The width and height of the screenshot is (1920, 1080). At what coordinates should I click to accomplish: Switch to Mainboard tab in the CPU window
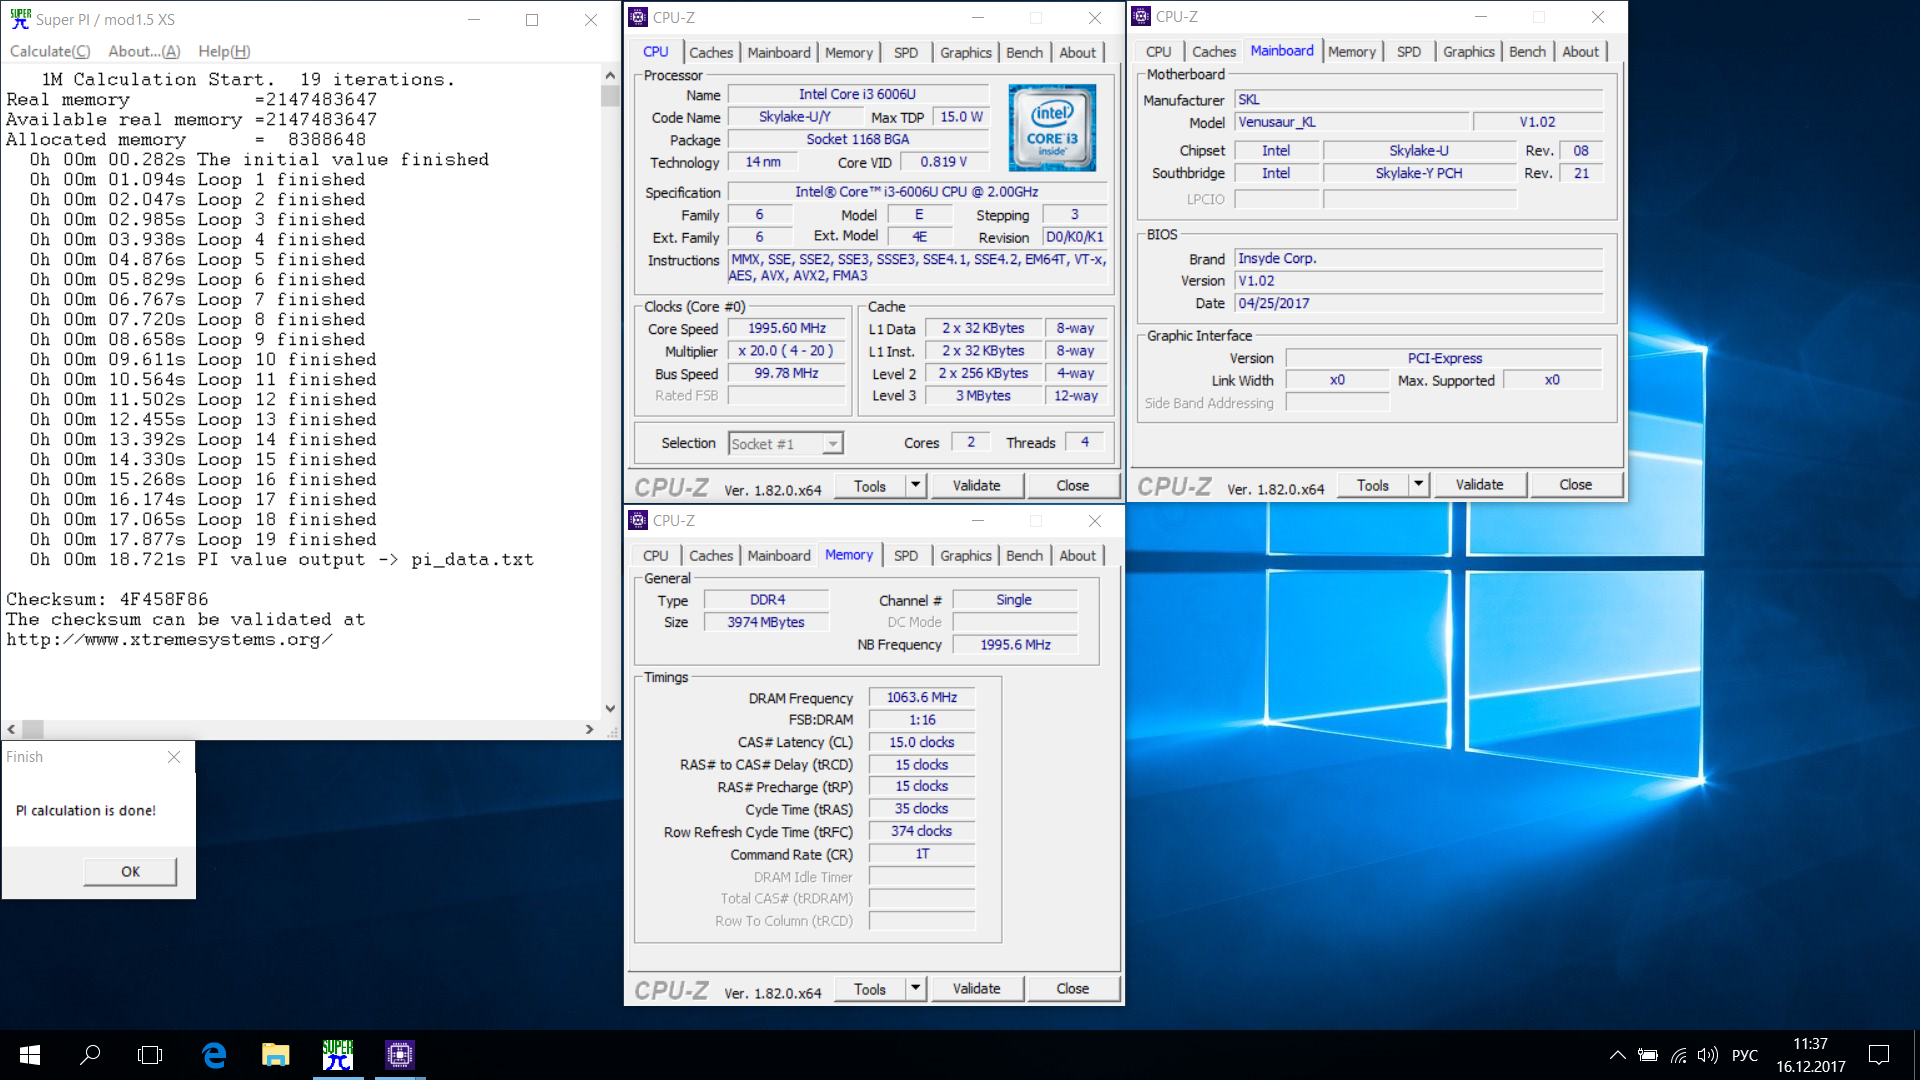point(779,53)
